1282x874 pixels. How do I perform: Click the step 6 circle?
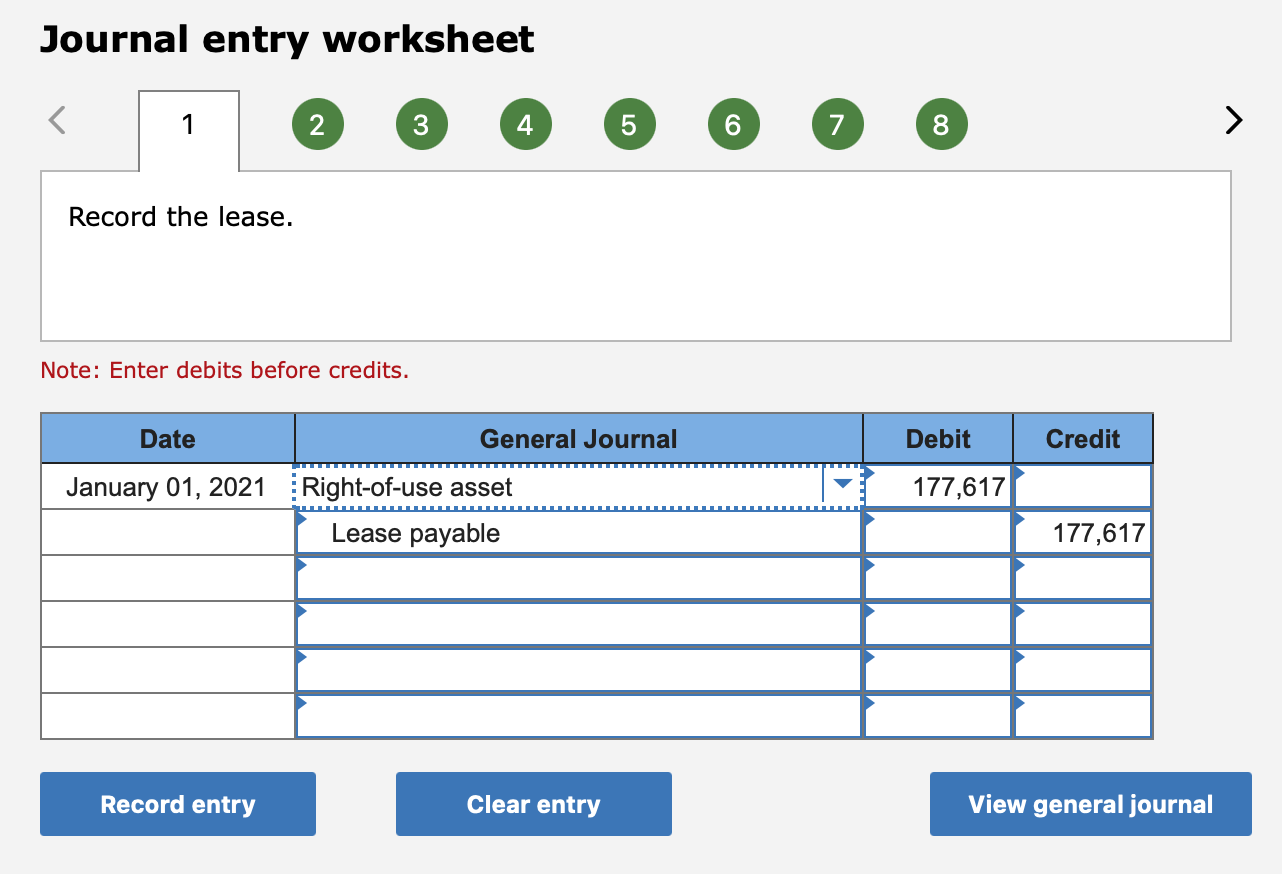coord(734,123)
